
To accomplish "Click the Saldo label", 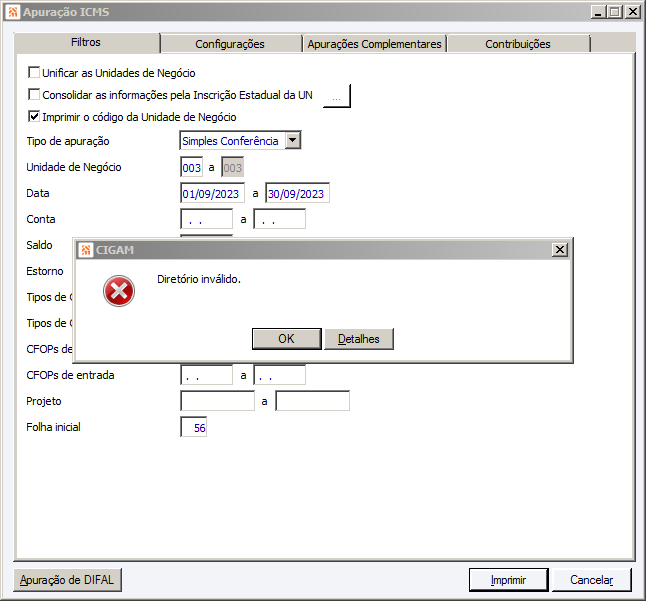I will pos(39,245).
